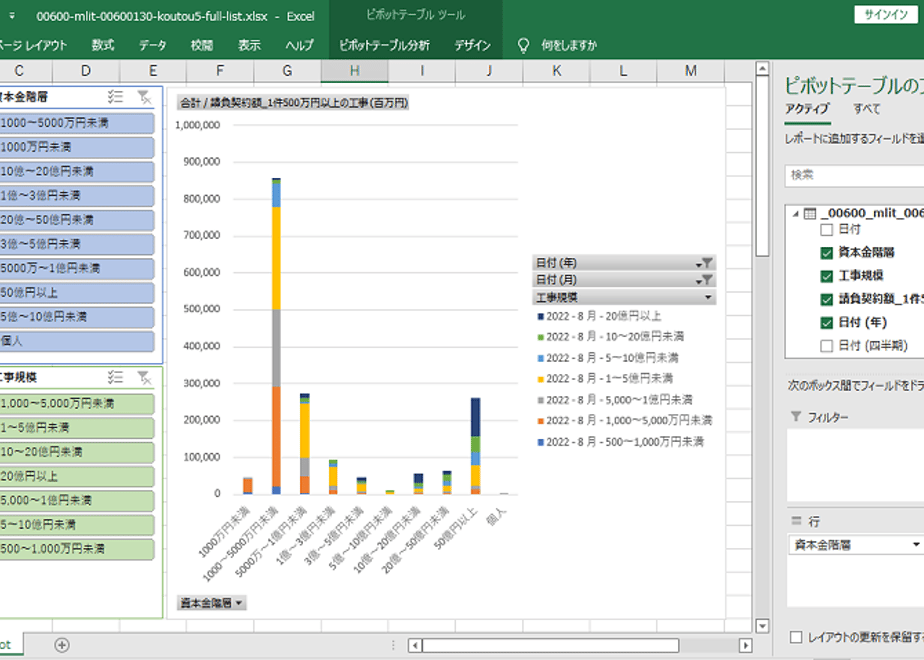The image size is (924, 660).
Task: Click the green 10〜20億円未満 legend swatch
Action: point(540,337)
